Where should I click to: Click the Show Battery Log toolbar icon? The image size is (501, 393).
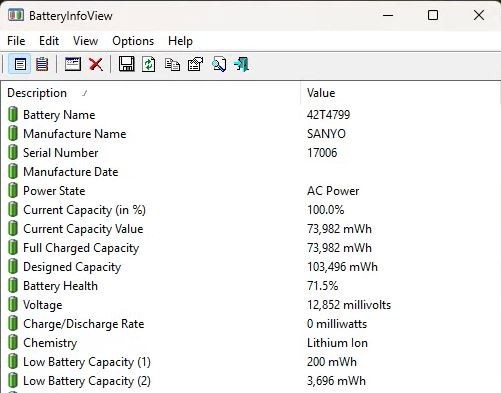coord(42,64)
